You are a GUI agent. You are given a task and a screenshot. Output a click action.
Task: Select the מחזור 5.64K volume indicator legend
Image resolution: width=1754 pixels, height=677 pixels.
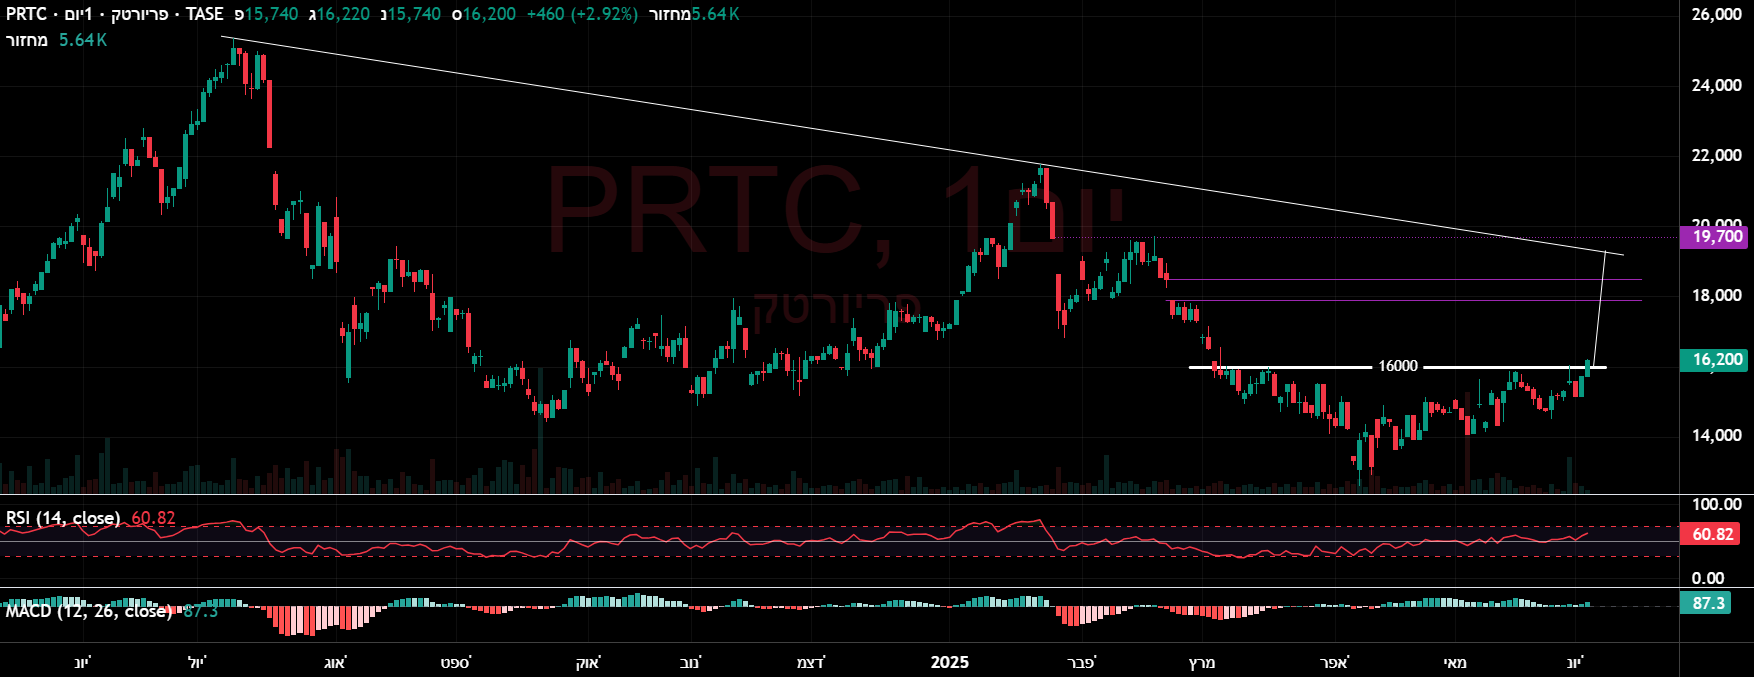click(56, 40)
